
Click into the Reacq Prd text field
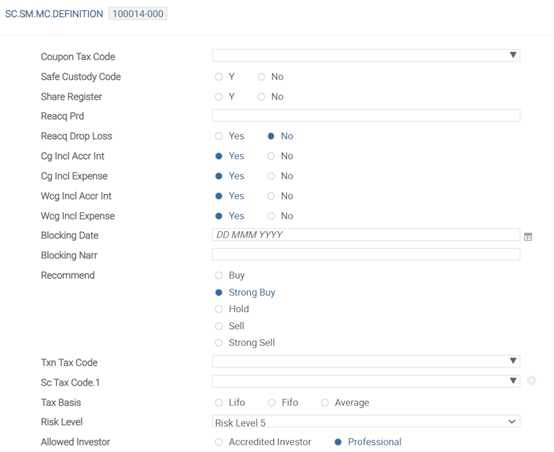366,116
